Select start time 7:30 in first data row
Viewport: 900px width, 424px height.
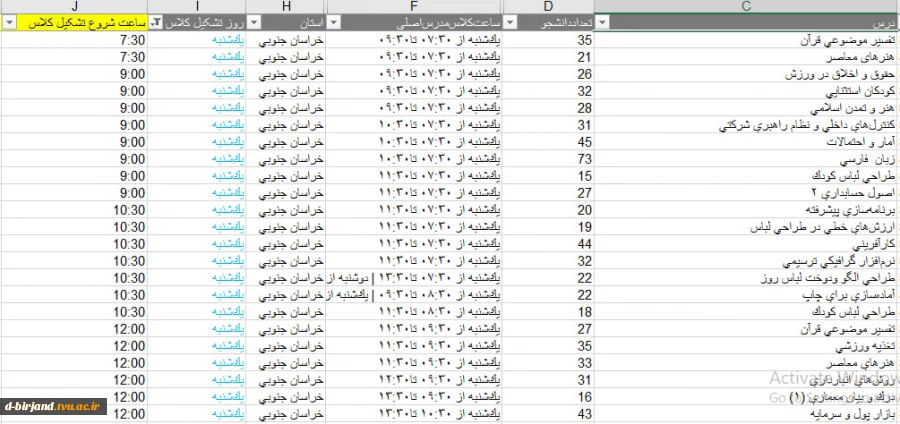click(74, 40)
